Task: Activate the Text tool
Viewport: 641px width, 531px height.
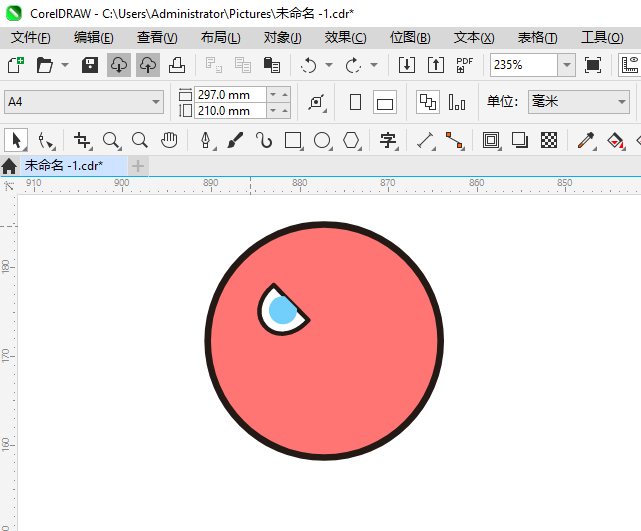Action: pos(388,140)
